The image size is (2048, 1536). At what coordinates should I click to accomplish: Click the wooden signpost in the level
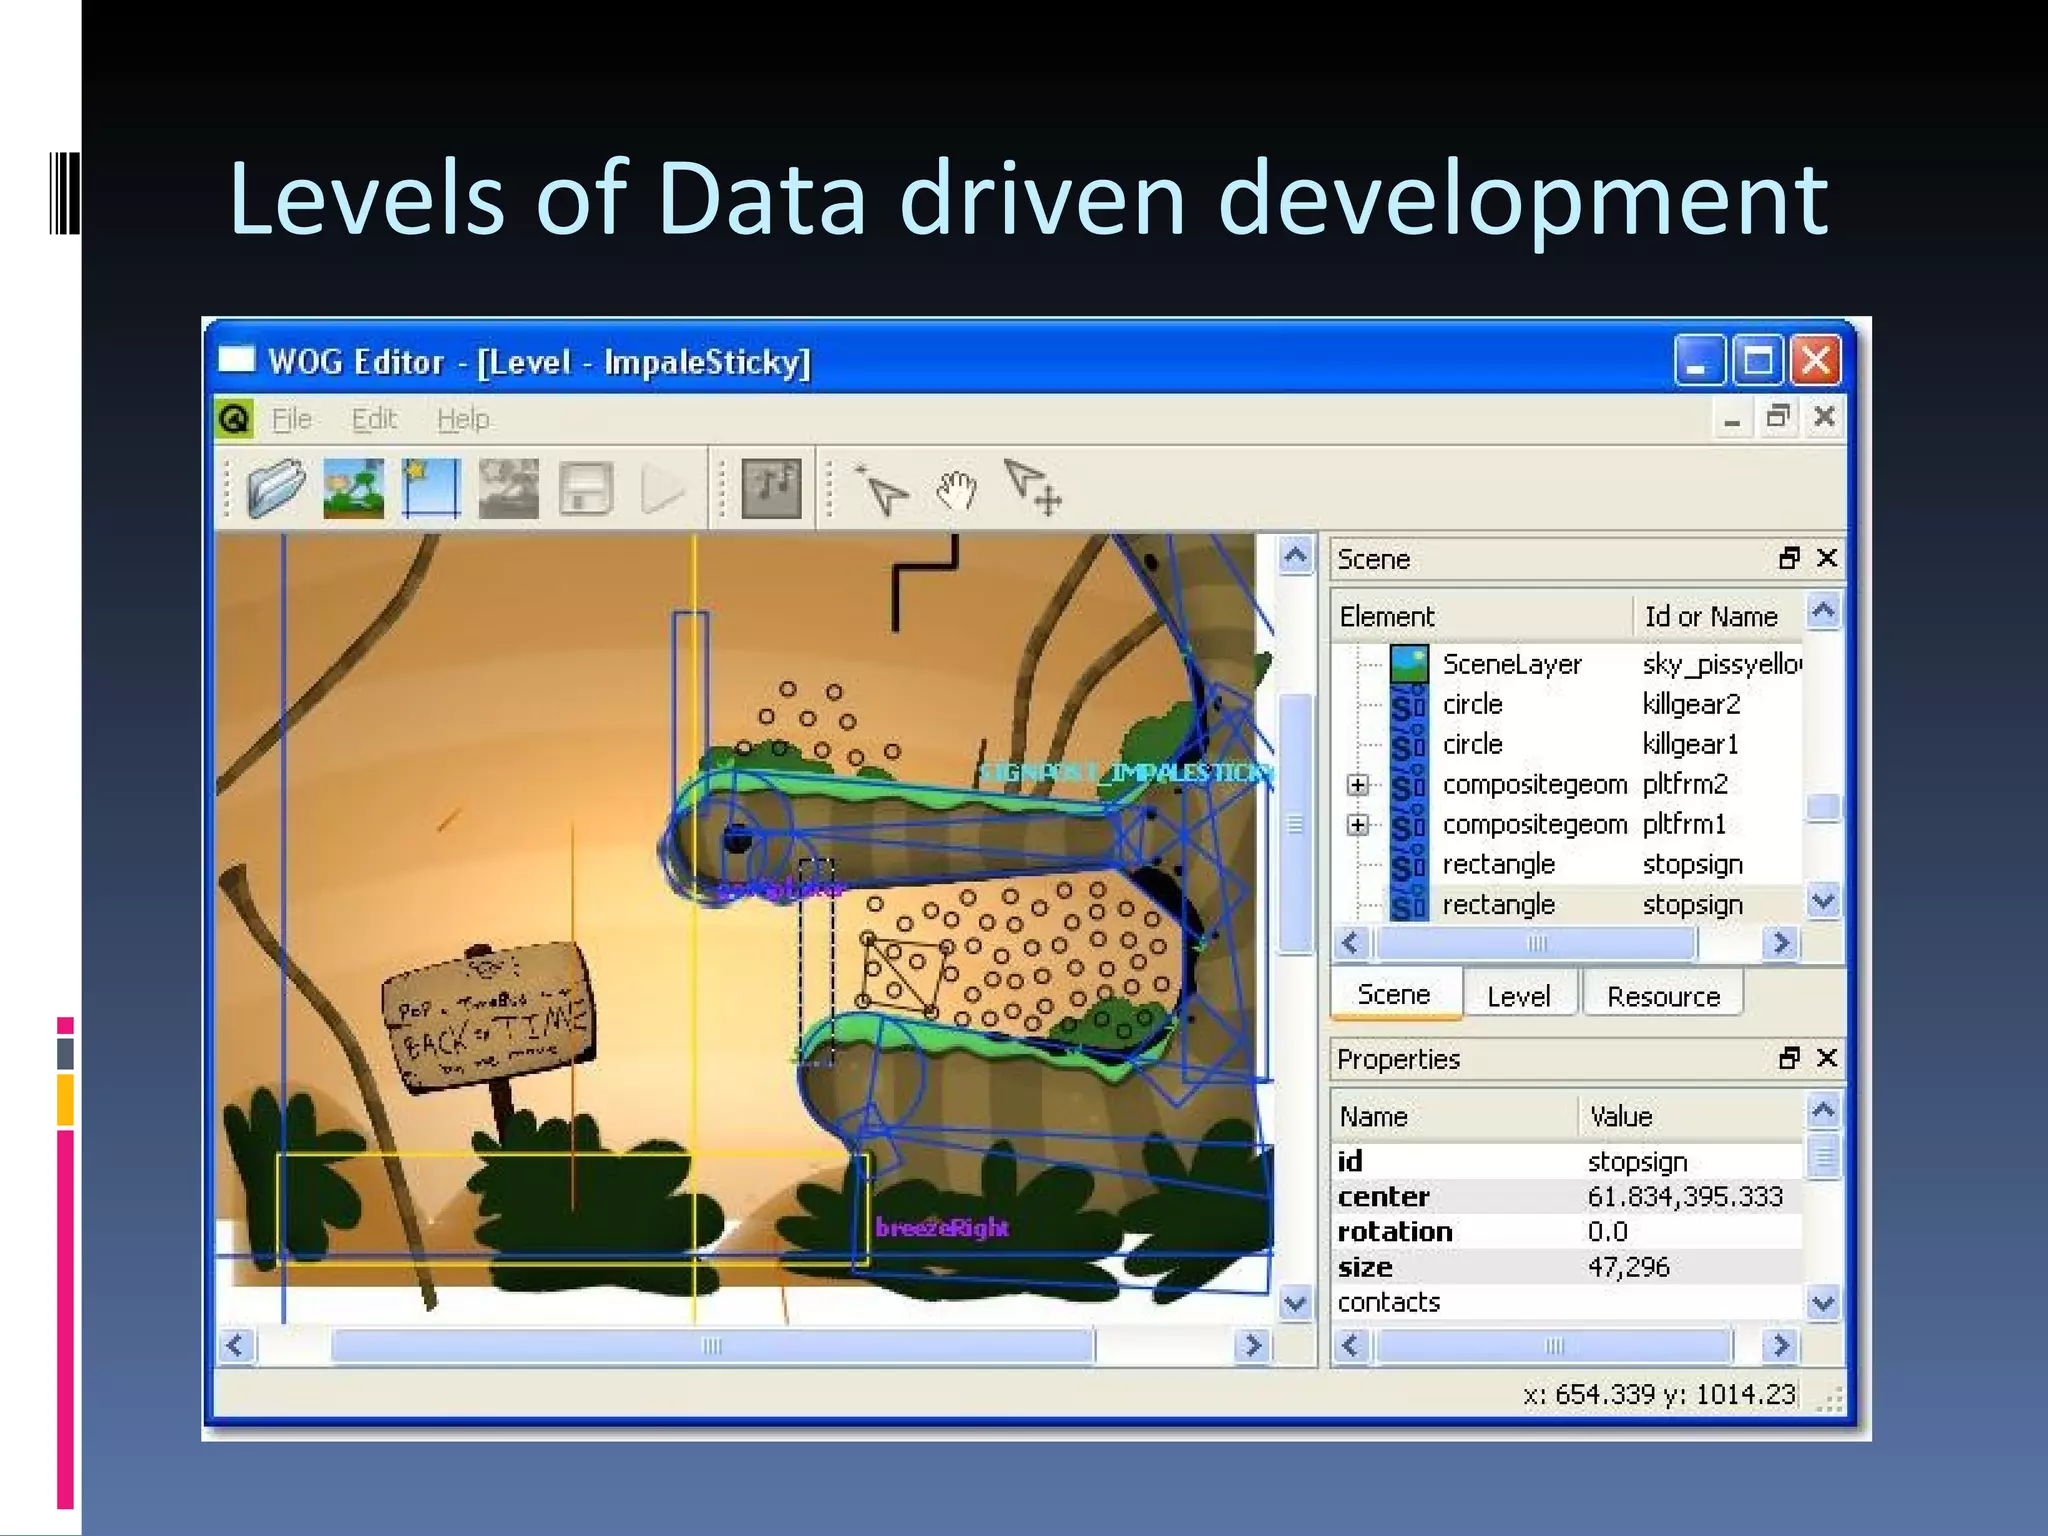[x=488, y=1018]
